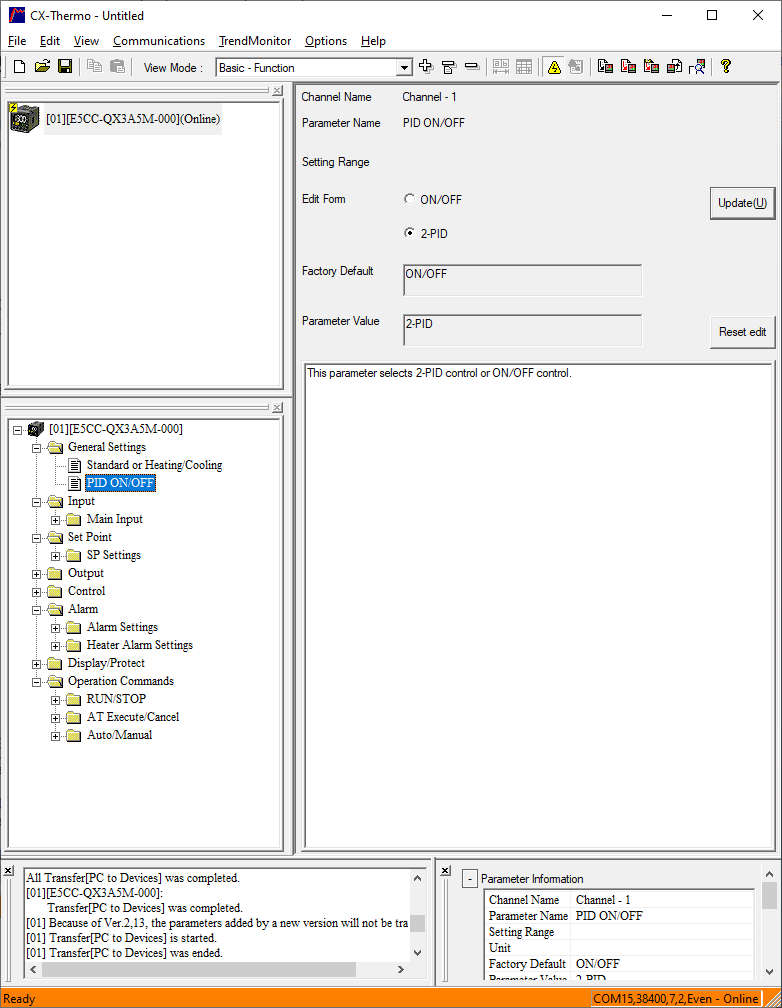This screenshot has width=782, height=1008.
Task: Click the RUN/STOP folder icon
Action: 74,699
